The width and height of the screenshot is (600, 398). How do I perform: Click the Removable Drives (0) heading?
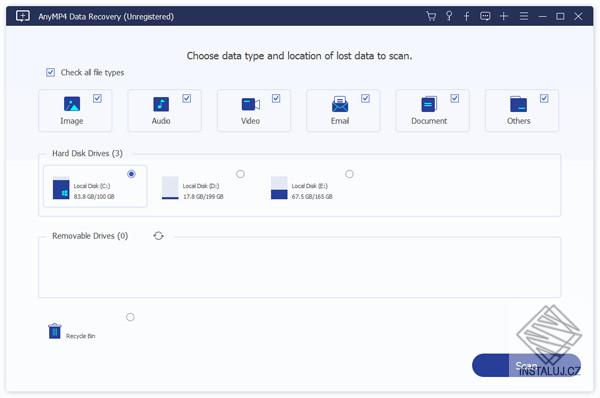(90, 236)
